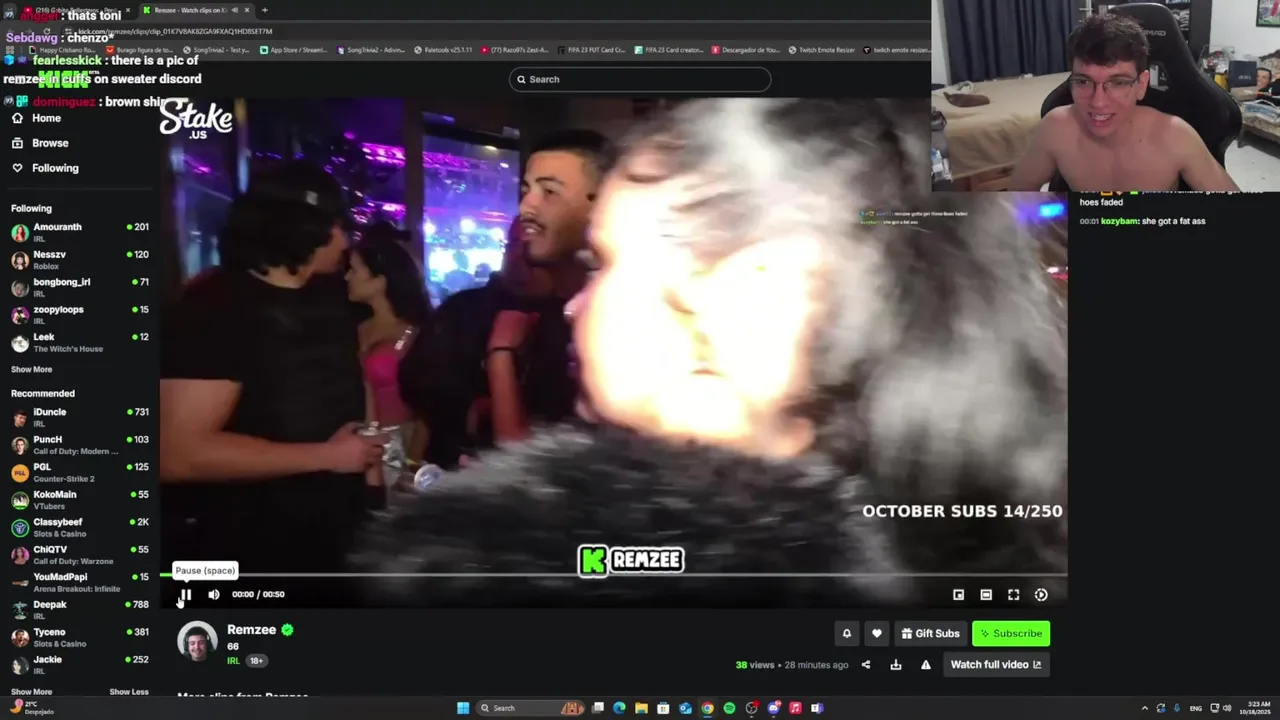Screen dimensions: 1280x720
Task: Close the Remzee browser tab
Action: (247, 10)
